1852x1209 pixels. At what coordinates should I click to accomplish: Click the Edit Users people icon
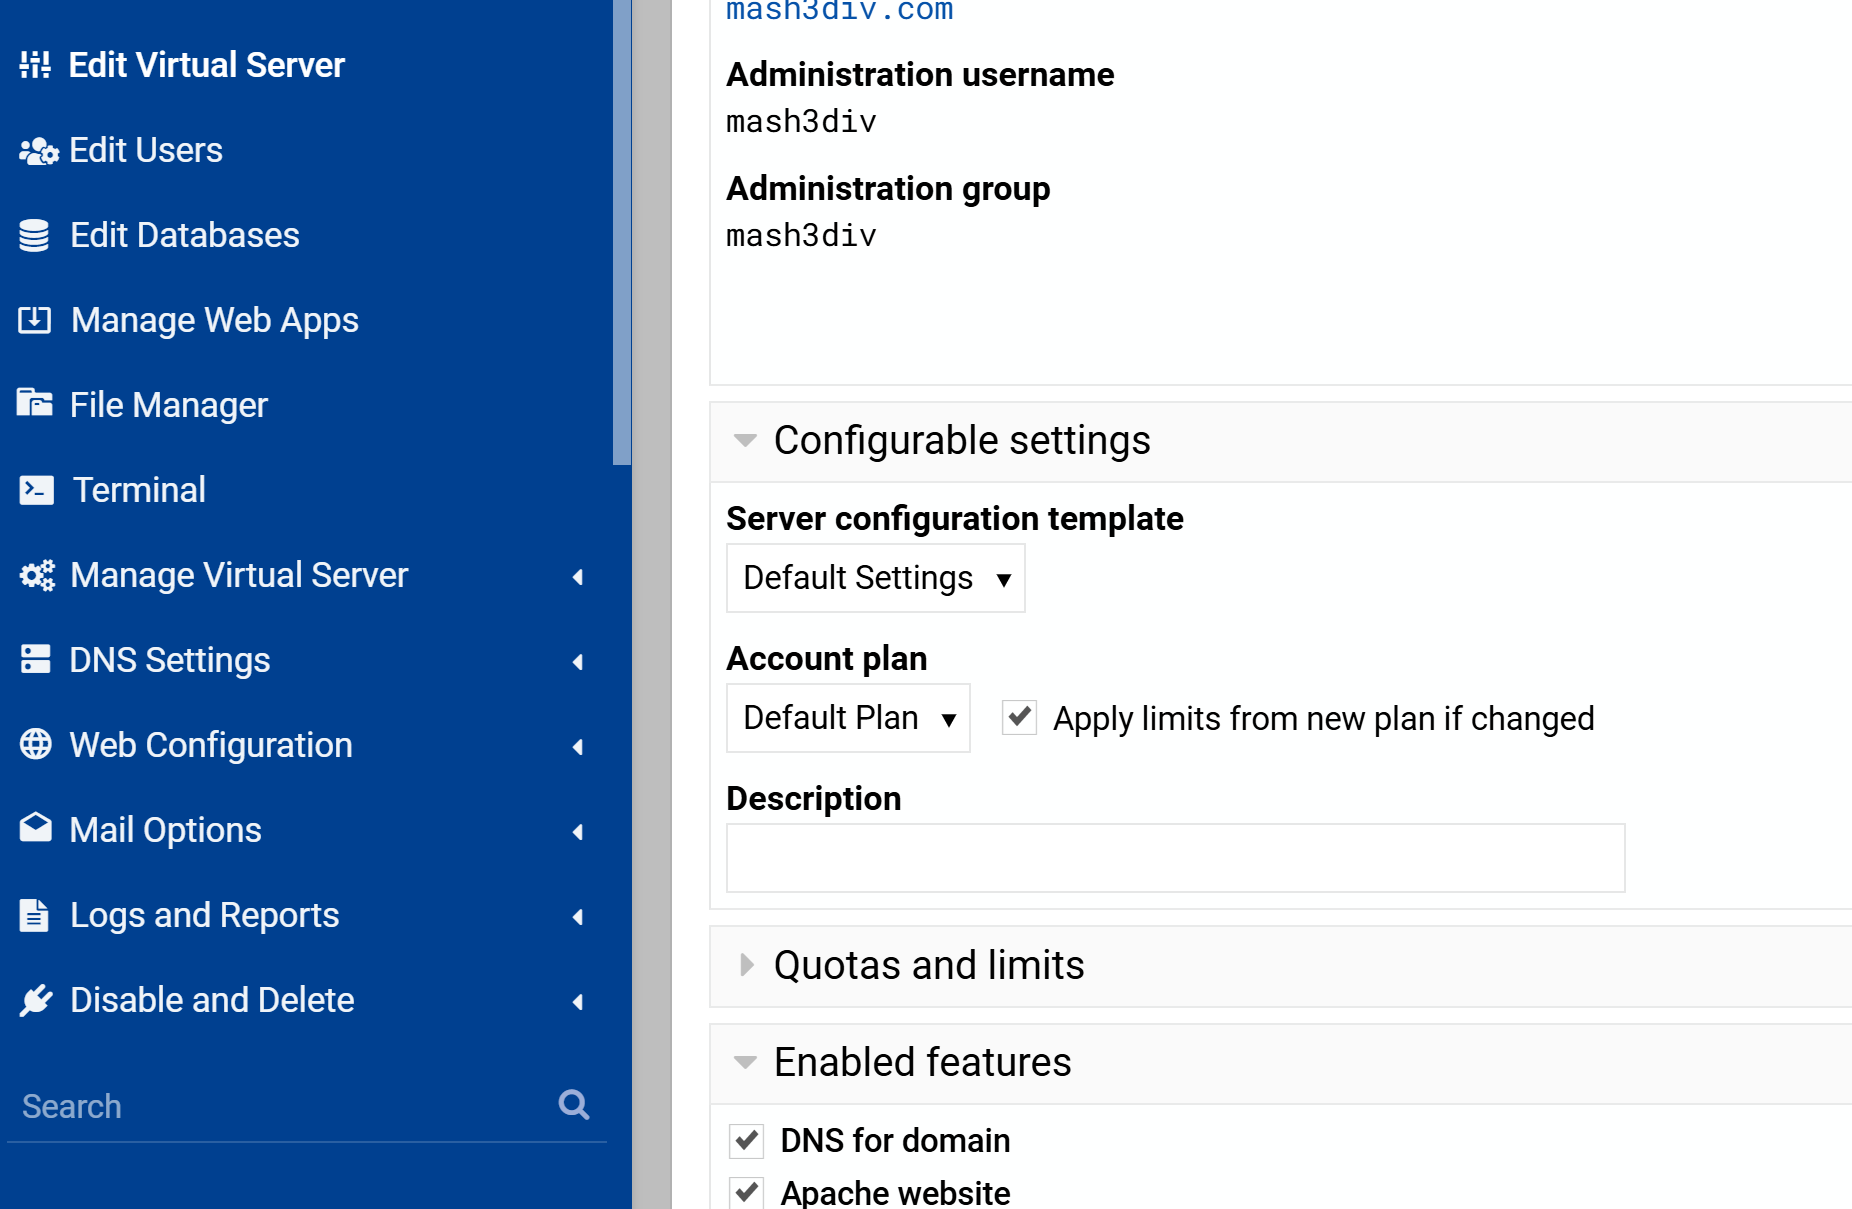(38, 151)
